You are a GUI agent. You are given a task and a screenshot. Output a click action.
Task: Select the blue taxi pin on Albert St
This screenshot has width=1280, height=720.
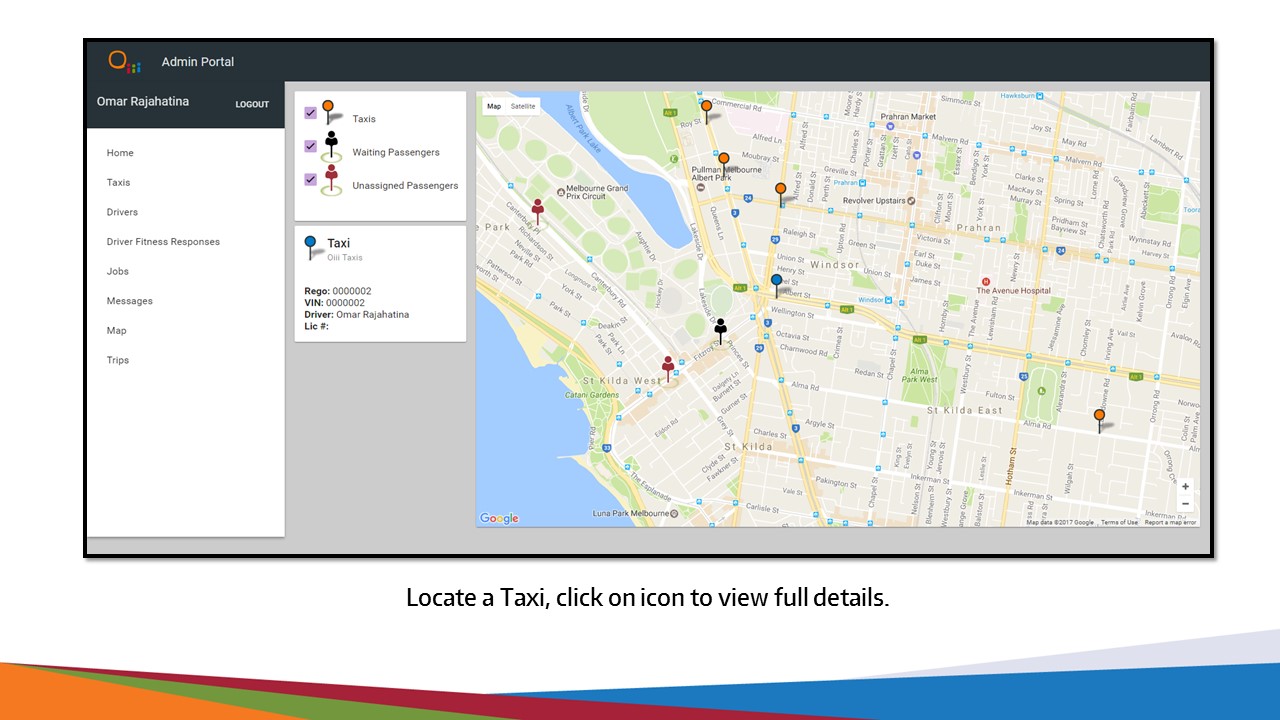[x=776, y=281]
